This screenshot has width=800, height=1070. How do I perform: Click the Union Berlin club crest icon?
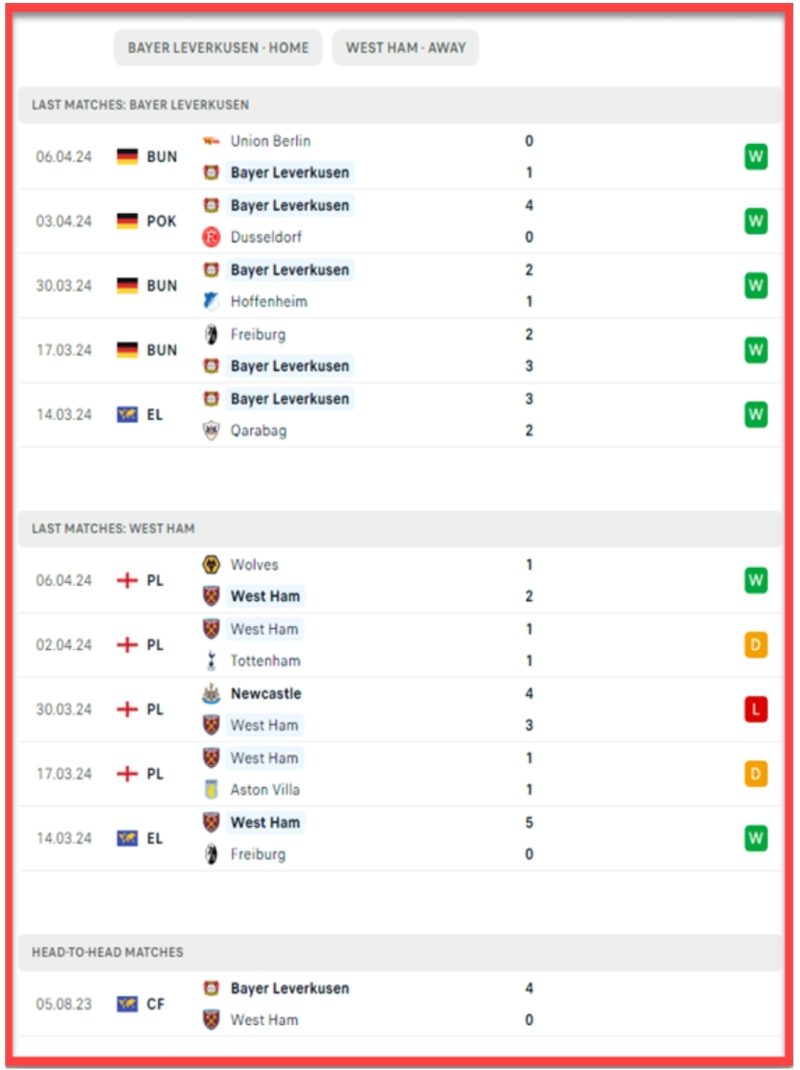click(212, 141)
